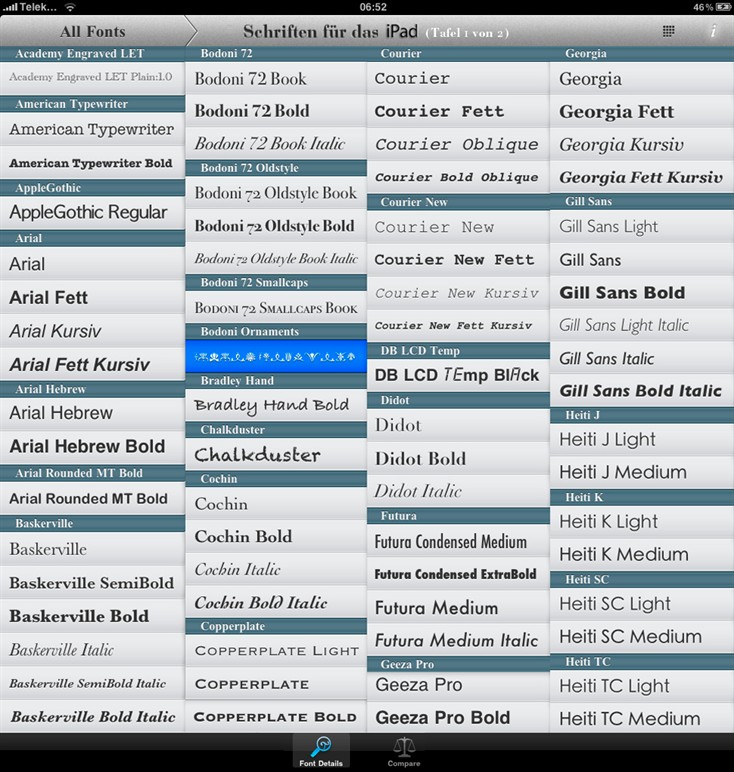Select Heiti TC Medium
The height and width of the screenshot is (772, 734).
(x=642, y=718)
